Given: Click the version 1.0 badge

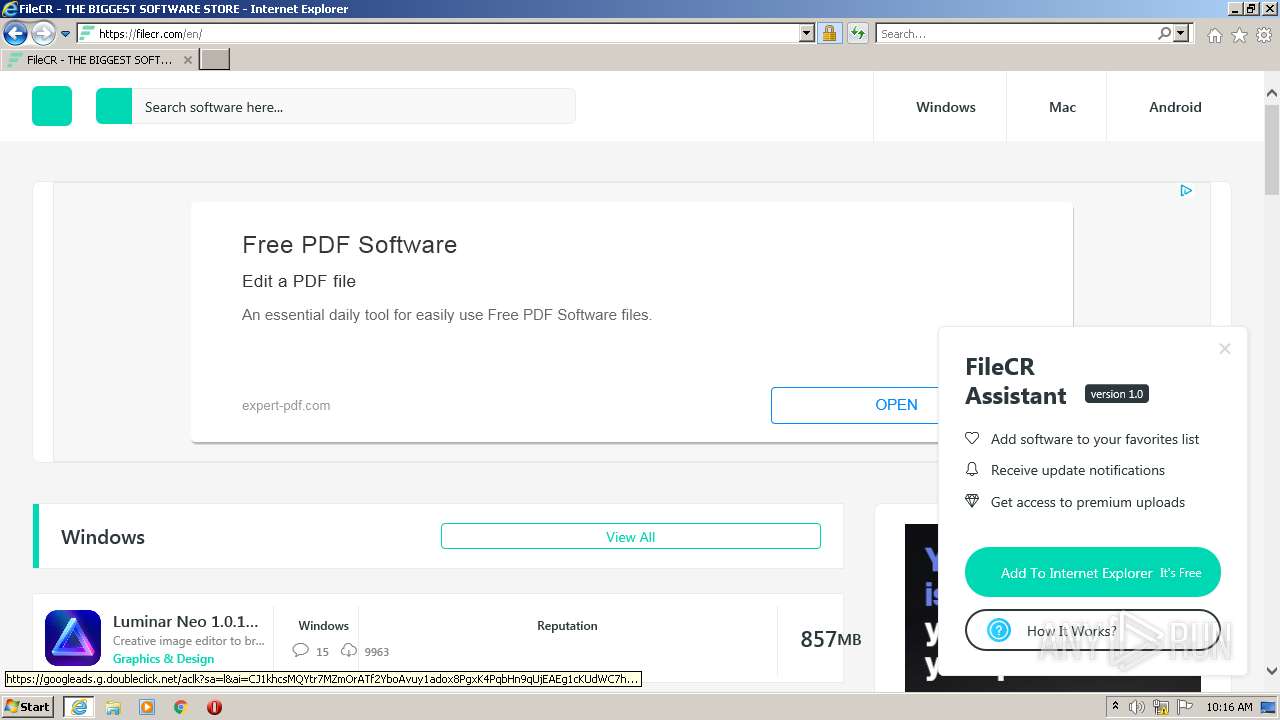Looking at the screenshot, I should [1117, 394].
